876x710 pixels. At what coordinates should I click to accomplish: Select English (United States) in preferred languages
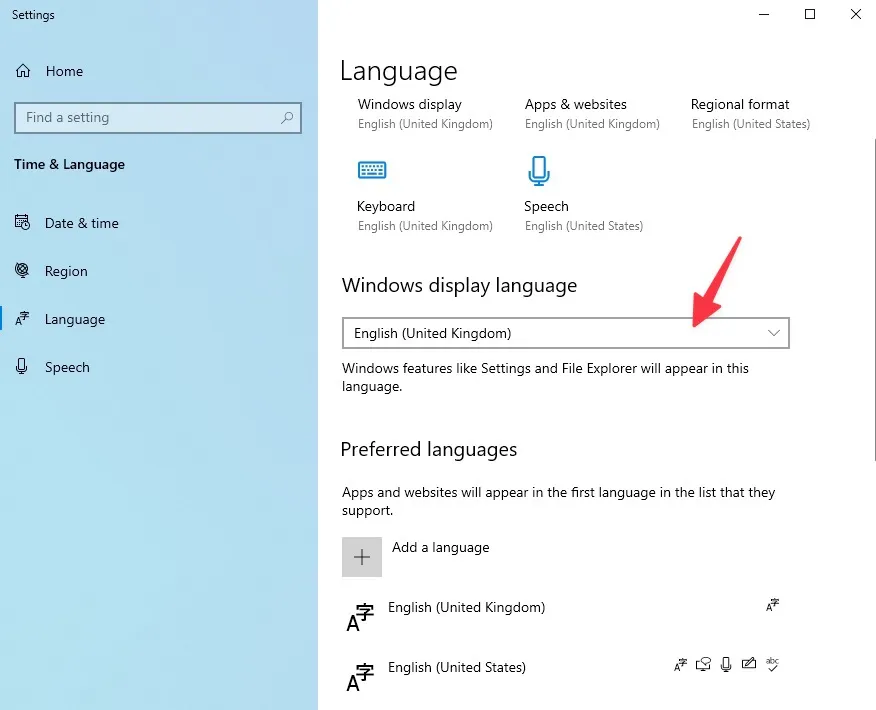click(457, 667)
